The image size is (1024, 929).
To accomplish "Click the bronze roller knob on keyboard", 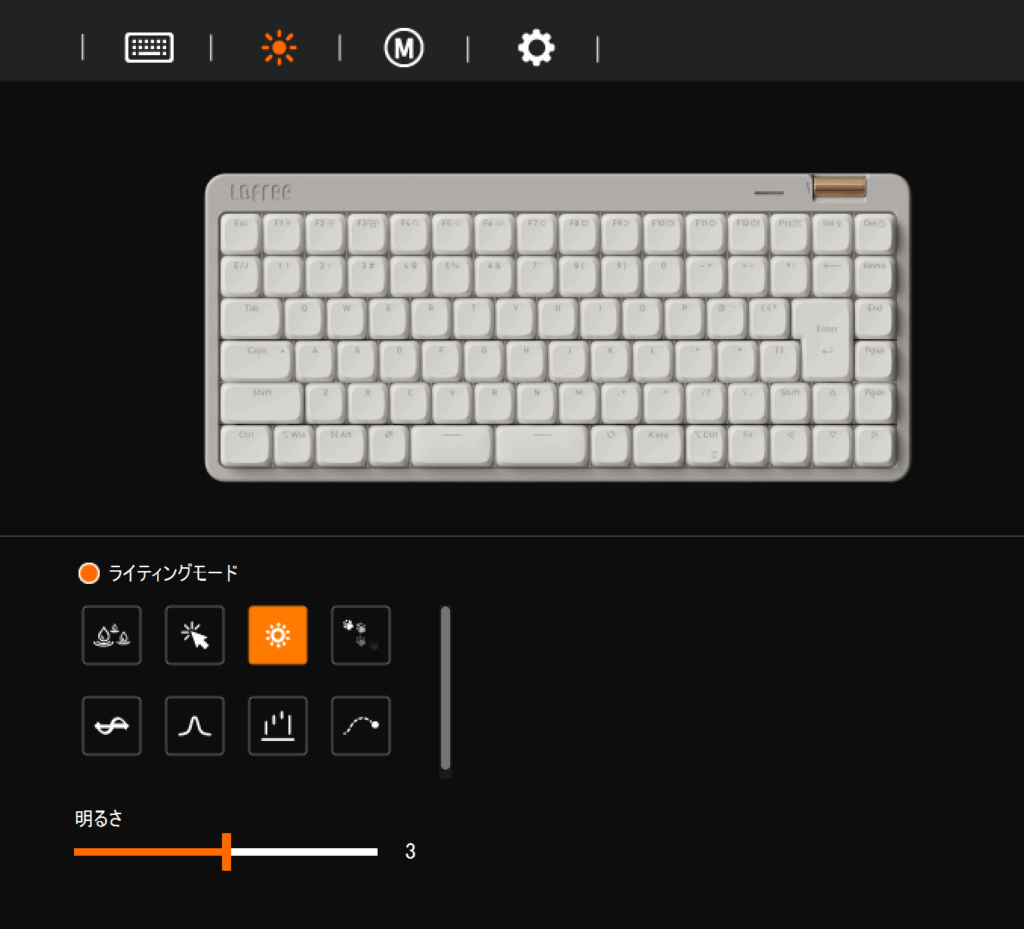I will pyautogui.click(x=839, y=187).
